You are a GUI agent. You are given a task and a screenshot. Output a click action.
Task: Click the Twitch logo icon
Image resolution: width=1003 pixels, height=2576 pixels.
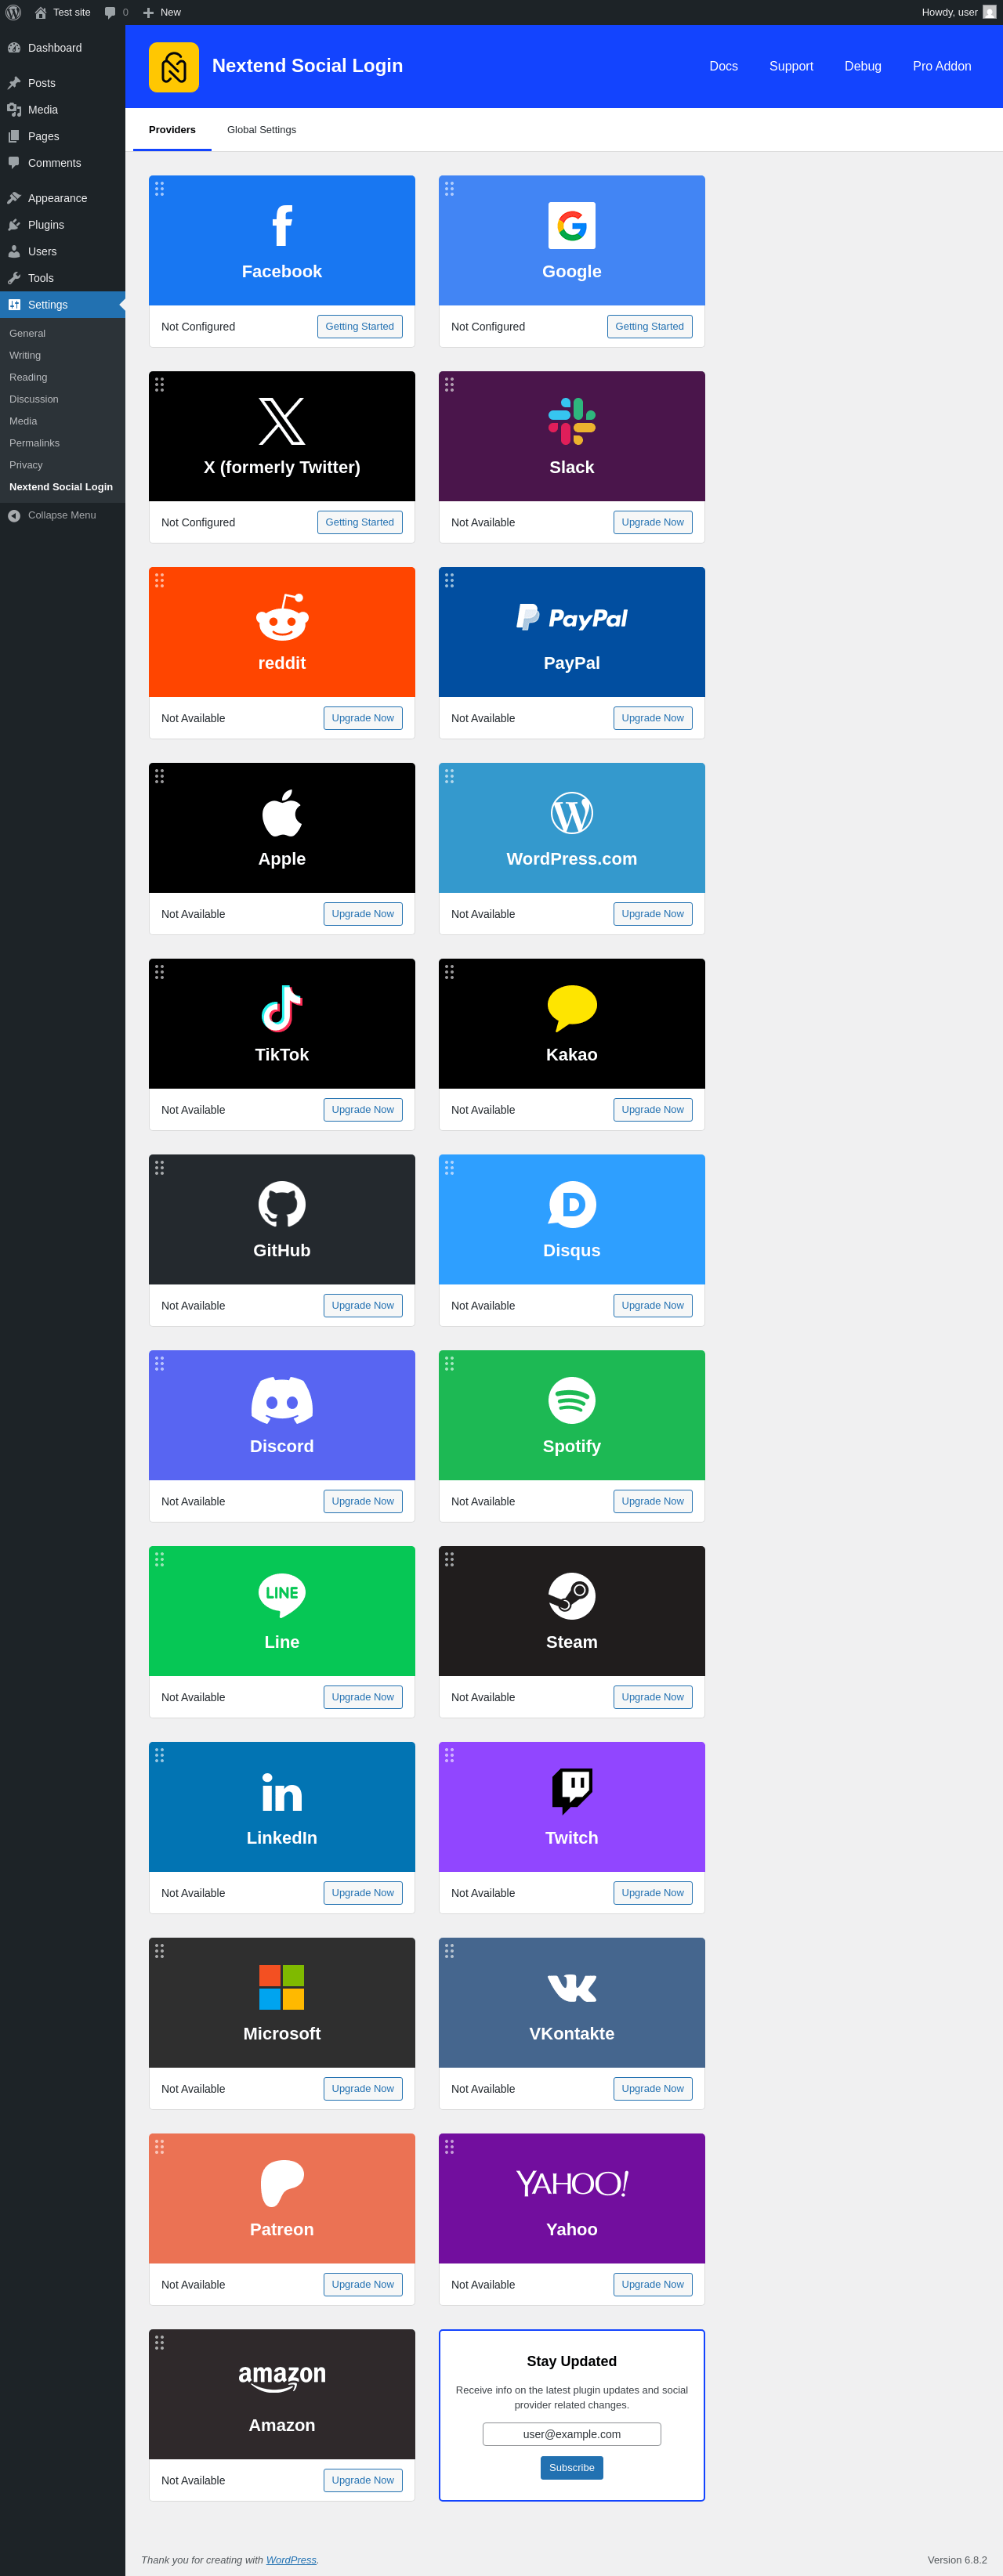tap(571, 1792)
